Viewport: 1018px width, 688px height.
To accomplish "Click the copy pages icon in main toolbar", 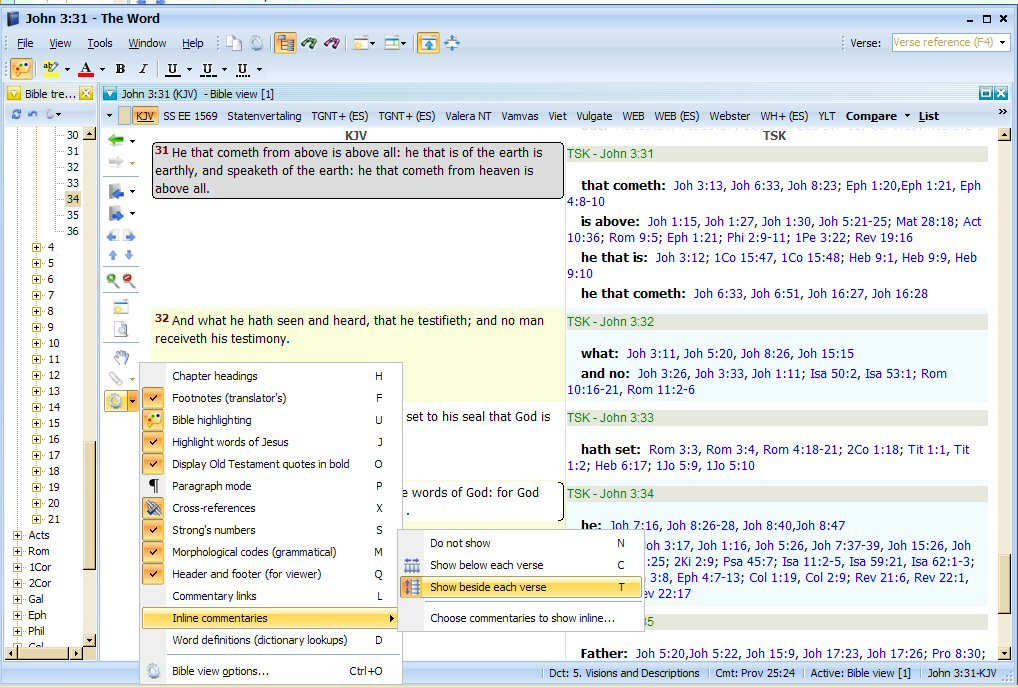I will 234,43.
